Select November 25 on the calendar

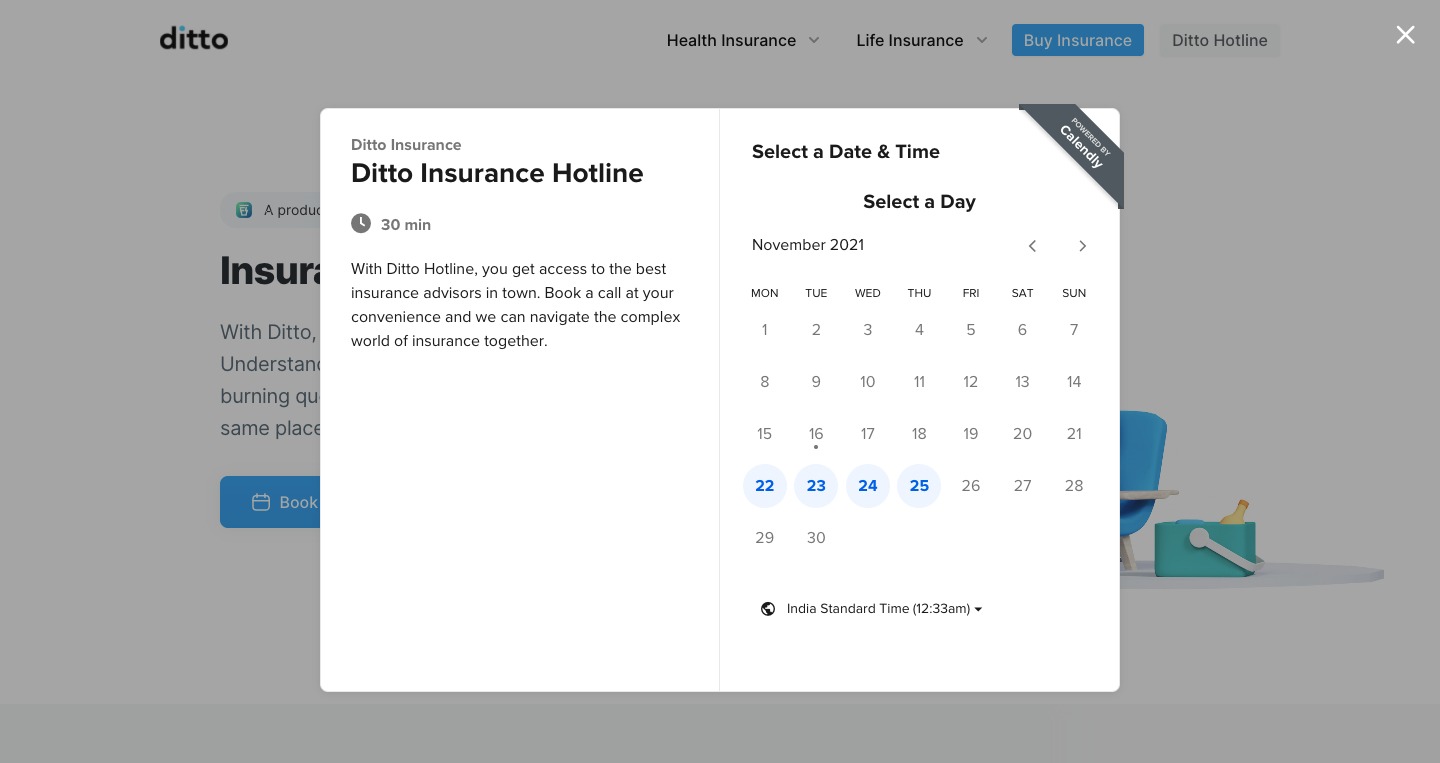tap(919, 486)
